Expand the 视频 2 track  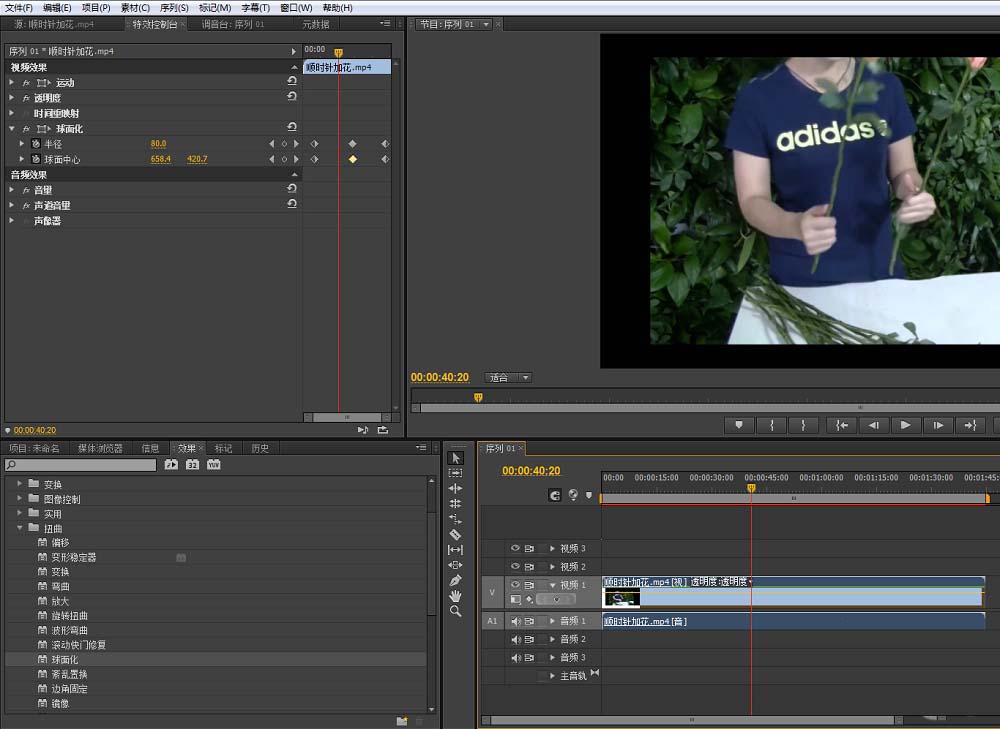[552, 567]
